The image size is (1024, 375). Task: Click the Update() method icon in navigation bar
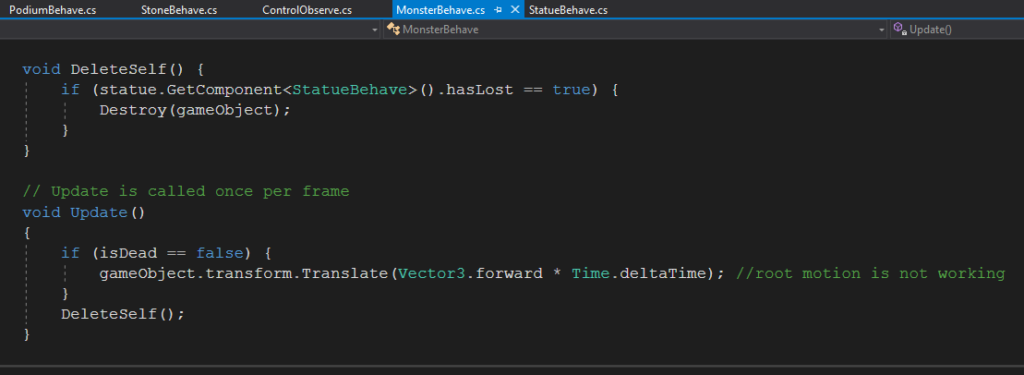900,29
